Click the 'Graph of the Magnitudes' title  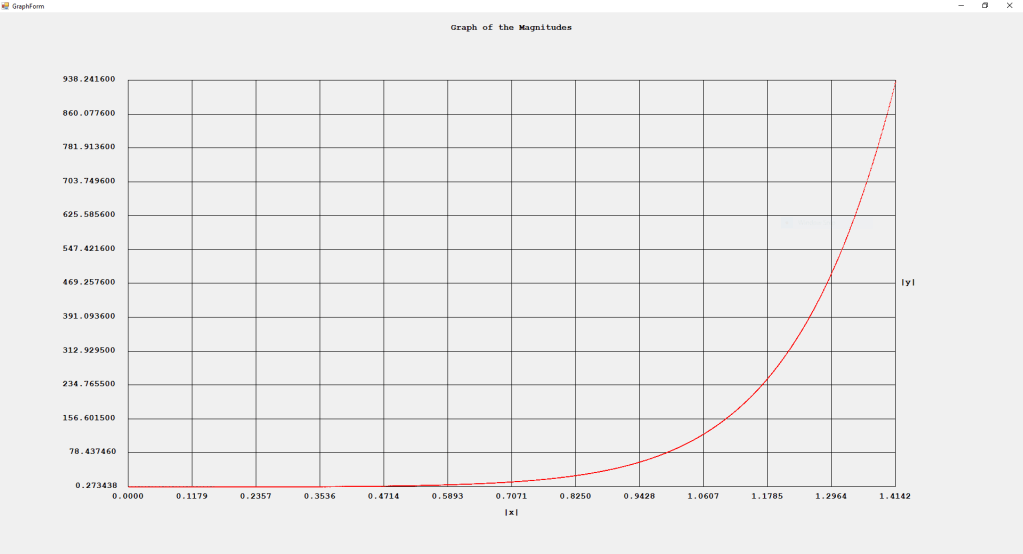click(x=511, y=28)
